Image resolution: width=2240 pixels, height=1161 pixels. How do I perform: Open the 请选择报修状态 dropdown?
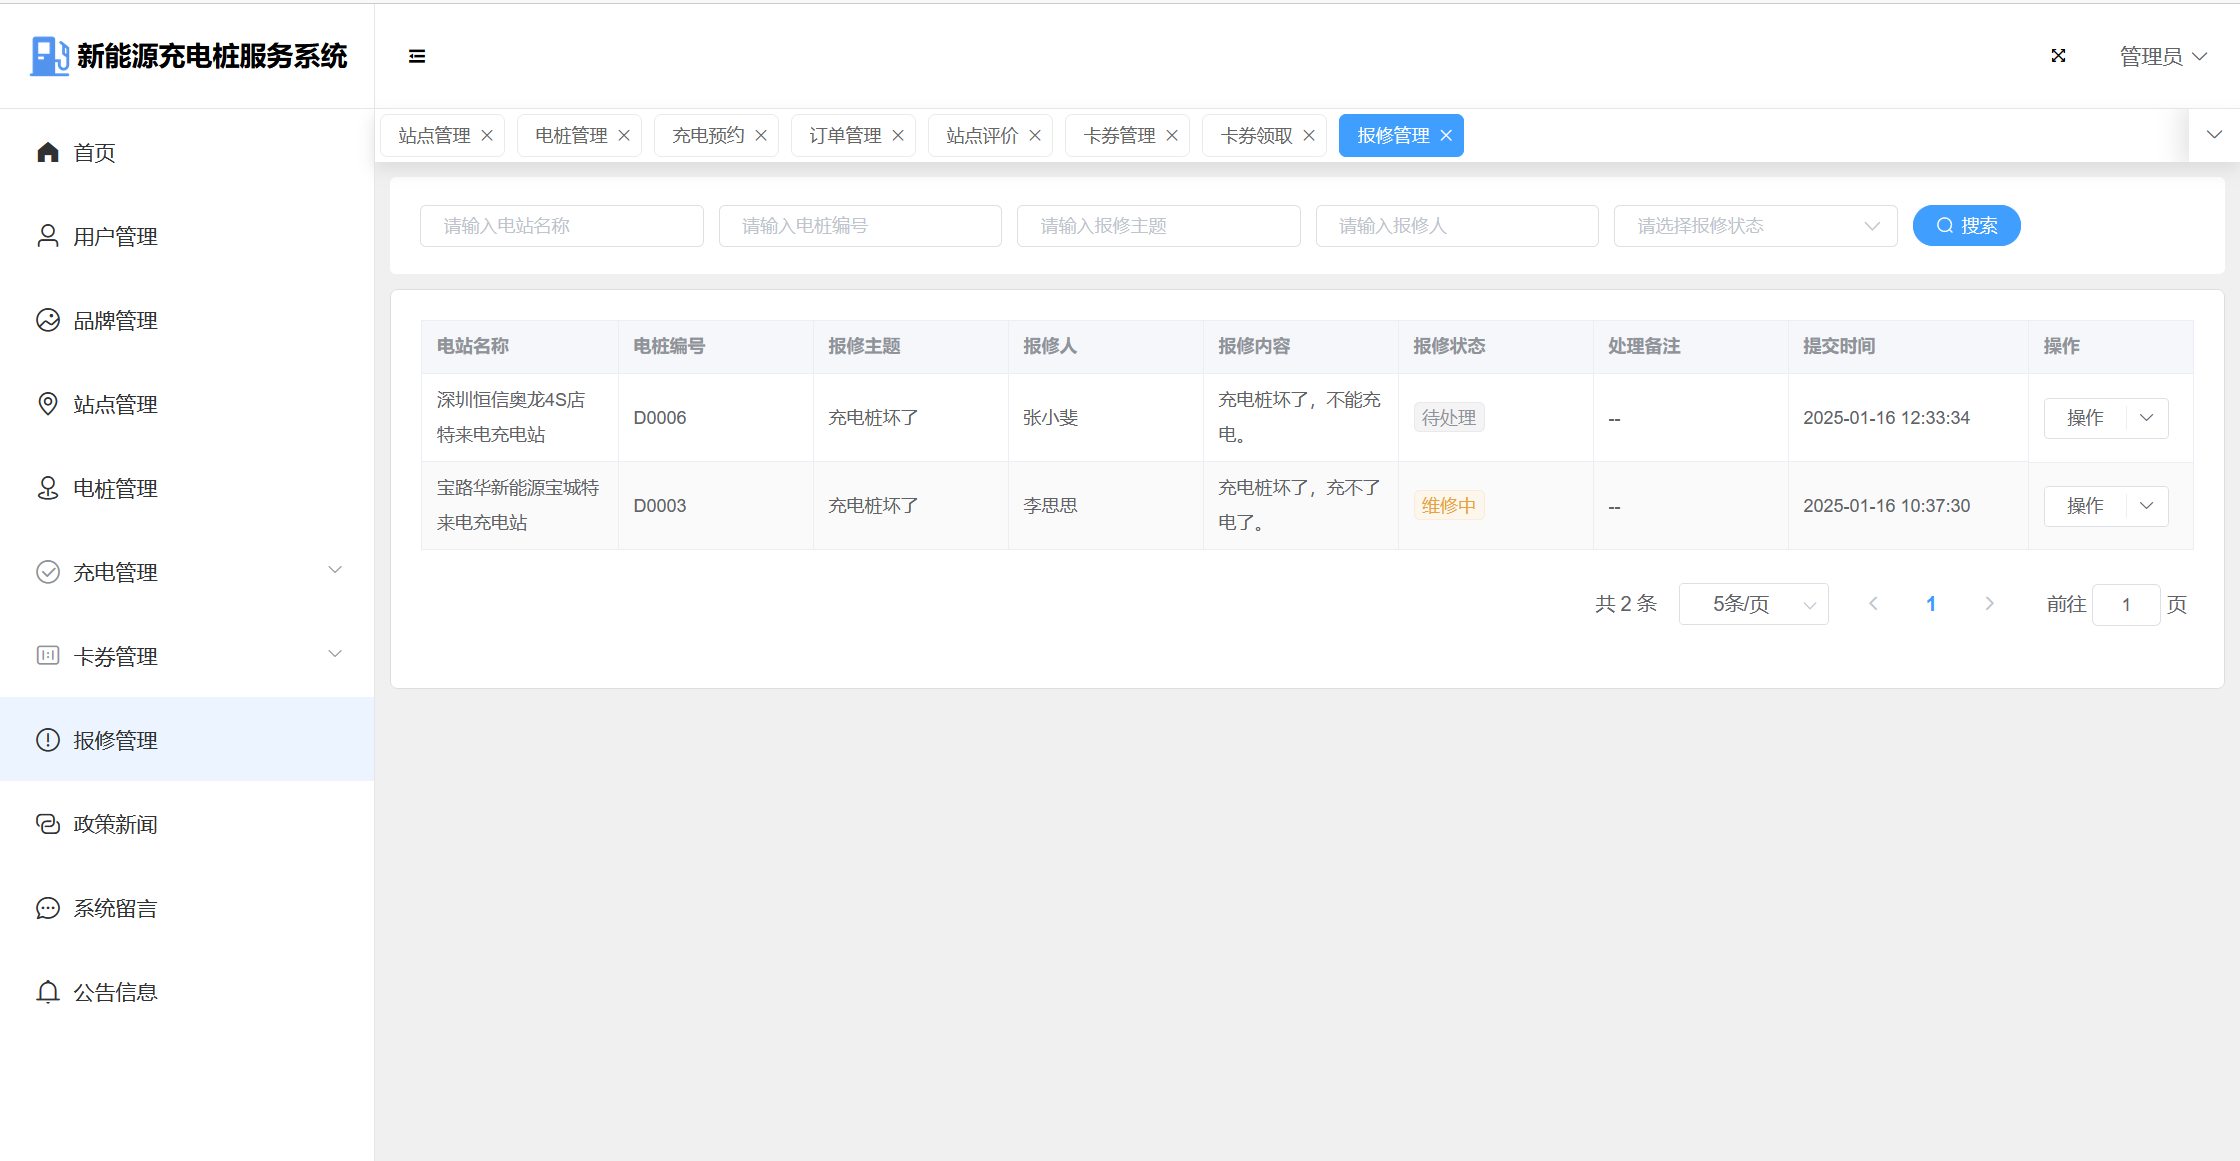point(1755,226)
